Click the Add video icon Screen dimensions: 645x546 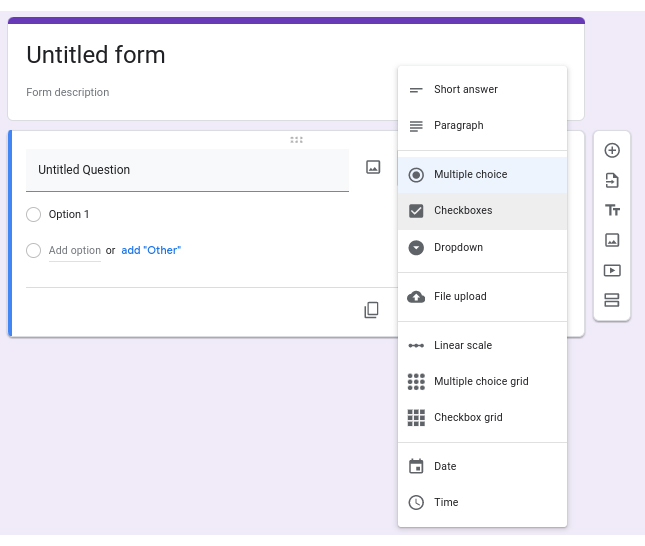tap(612, 270)
